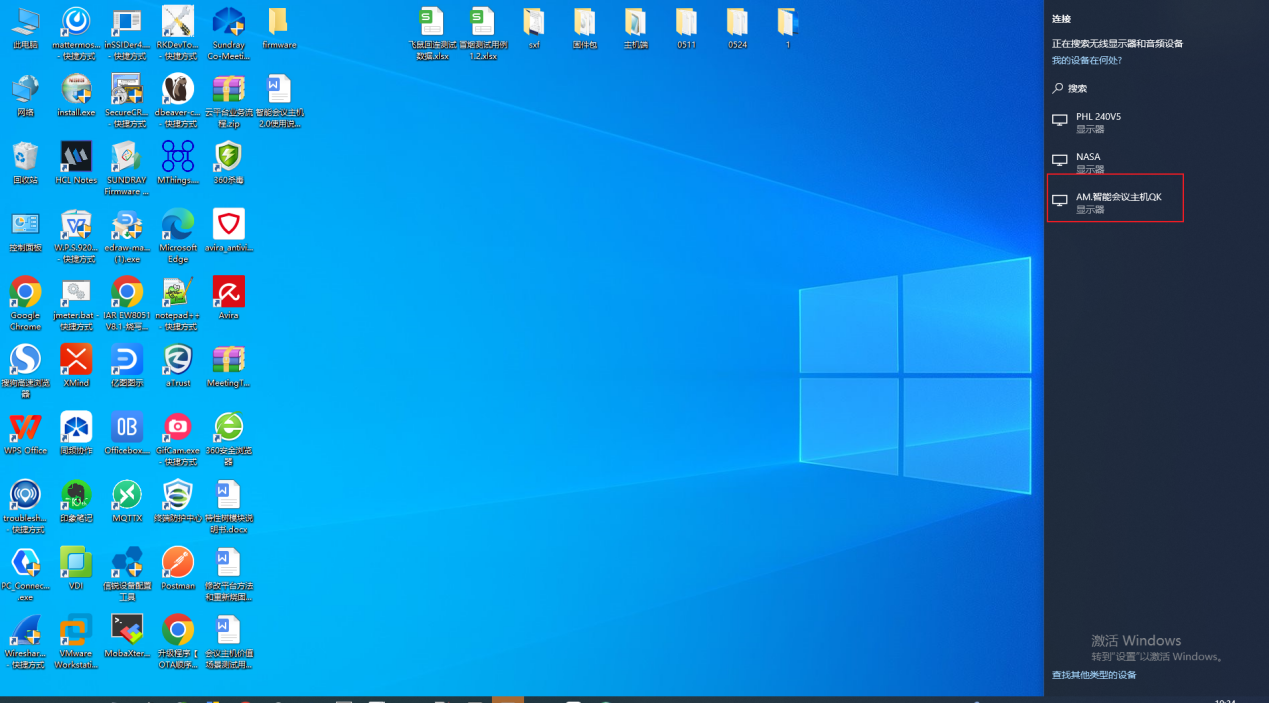The width and height of the screenshot is (1269, 703).
Task: Click the 搜索 search field in Connect panel
Action: point(1077,89)
